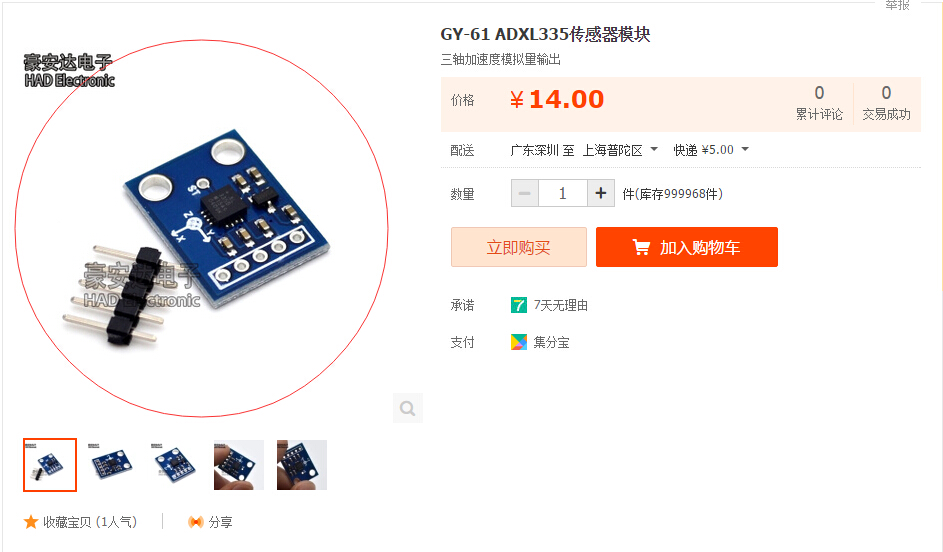
Task: Increase quantity with the plus button
Action: (600, 194)
